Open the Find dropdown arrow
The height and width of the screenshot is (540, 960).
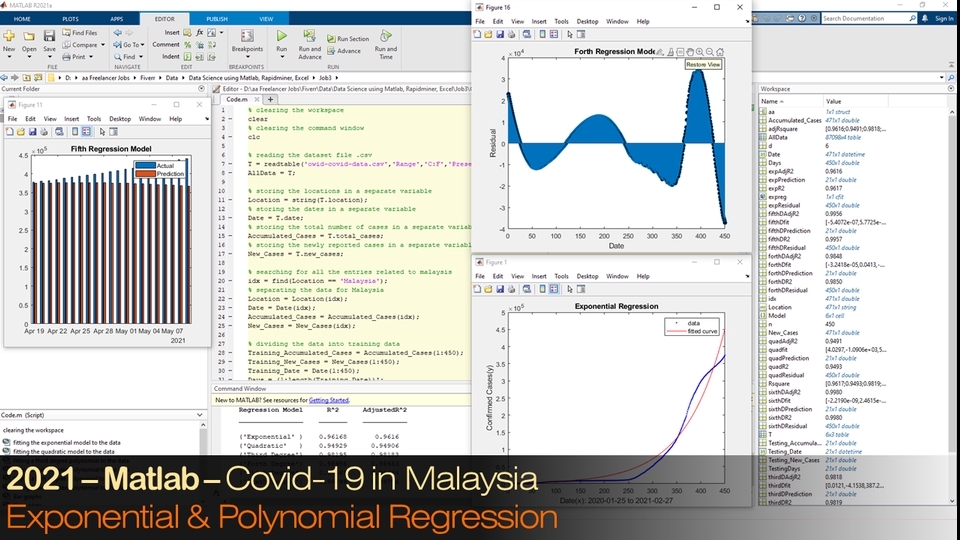click(x=140, y=57)
